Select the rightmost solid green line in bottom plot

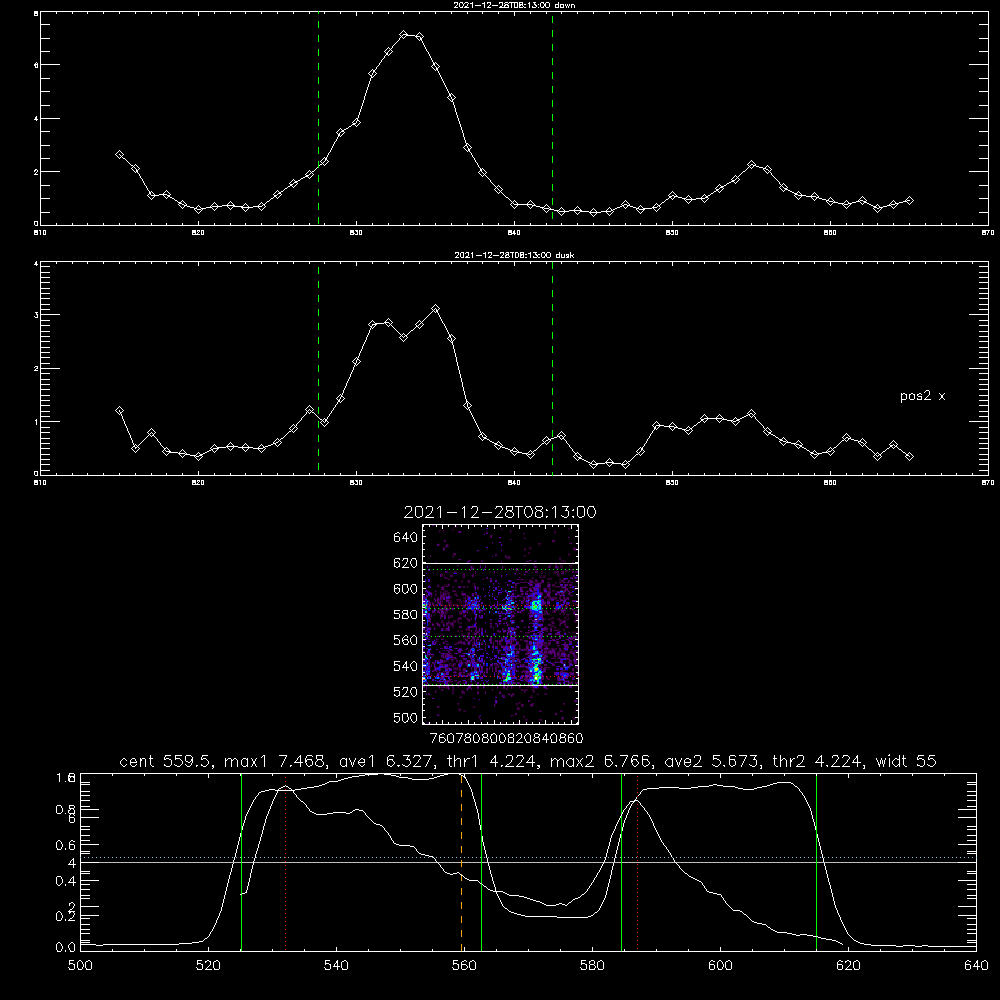click(x=816, y=861)
